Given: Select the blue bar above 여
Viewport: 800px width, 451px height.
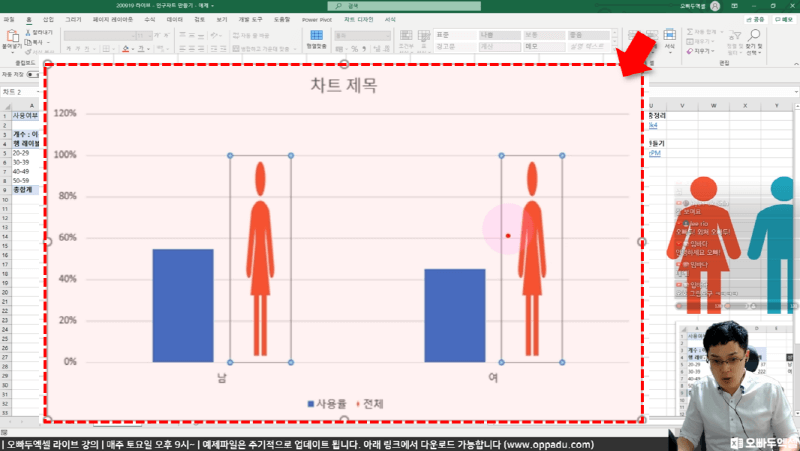Looking at the screenshot, I should point(455,316).
